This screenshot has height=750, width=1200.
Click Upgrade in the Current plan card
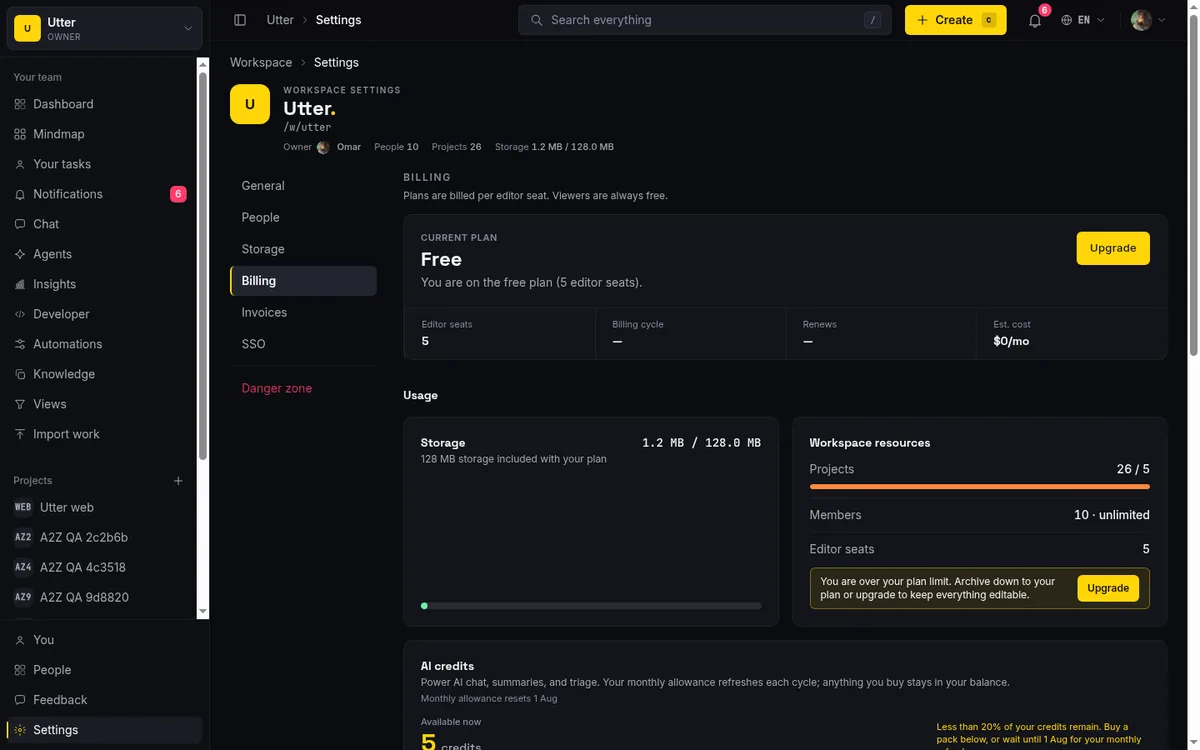[1113, 248]
